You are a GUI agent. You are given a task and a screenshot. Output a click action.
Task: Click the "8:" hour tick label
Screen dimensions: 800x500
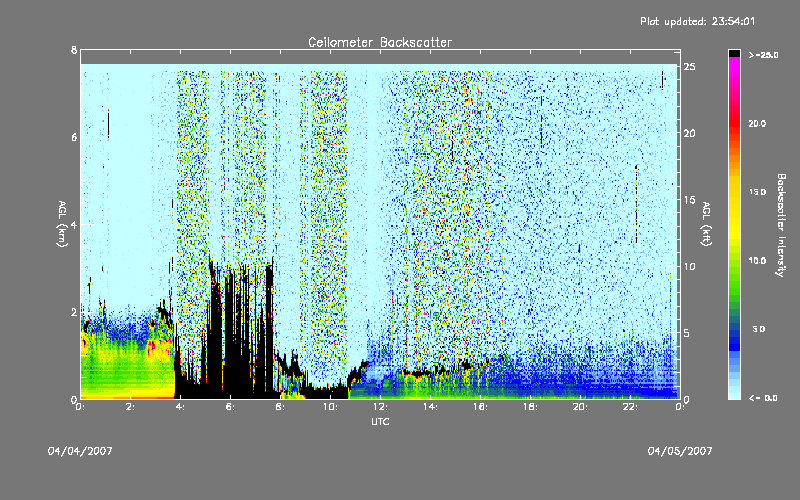[x=280, y=407]
